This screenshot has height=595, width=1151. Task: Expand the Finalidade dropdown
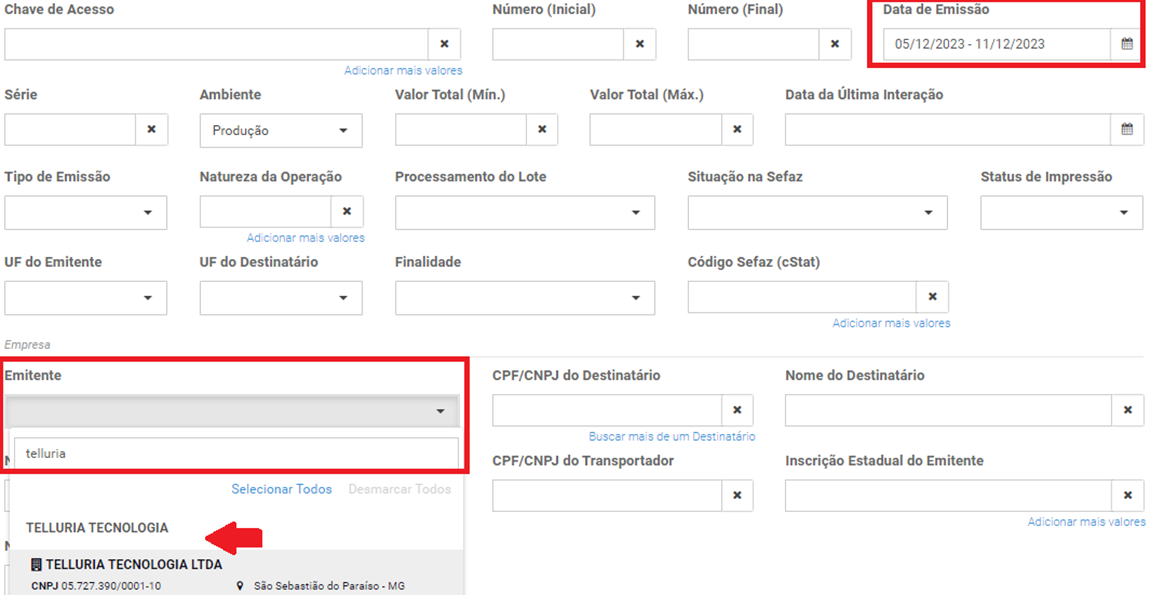tap(525, 297)
